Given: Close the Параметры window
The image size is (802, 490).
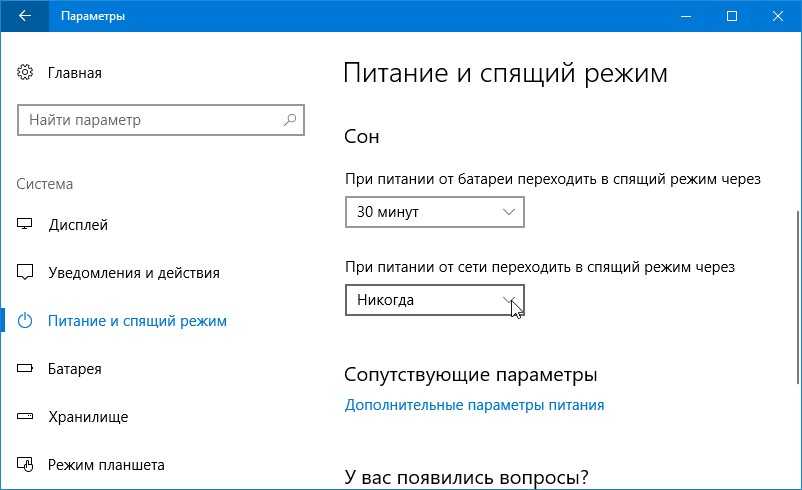Looking at the screenshot, I should point(777,16).
